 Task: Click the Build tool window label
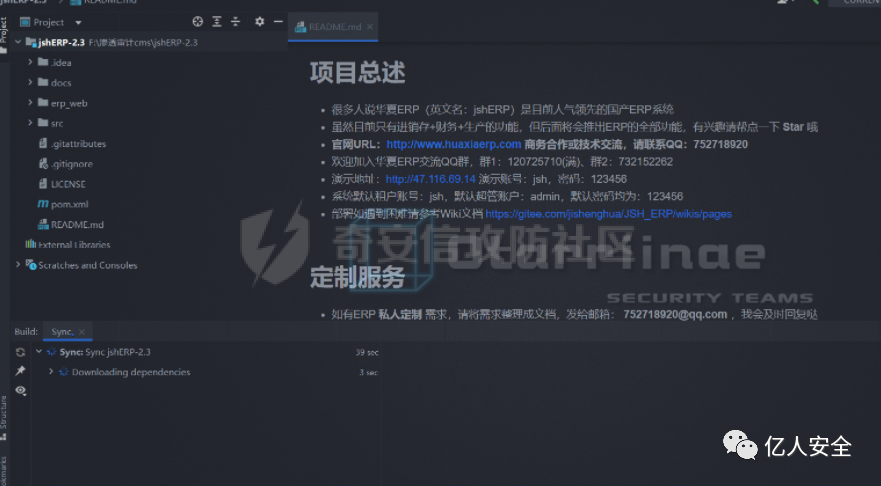pyautogui.click(x=26, y=332)
